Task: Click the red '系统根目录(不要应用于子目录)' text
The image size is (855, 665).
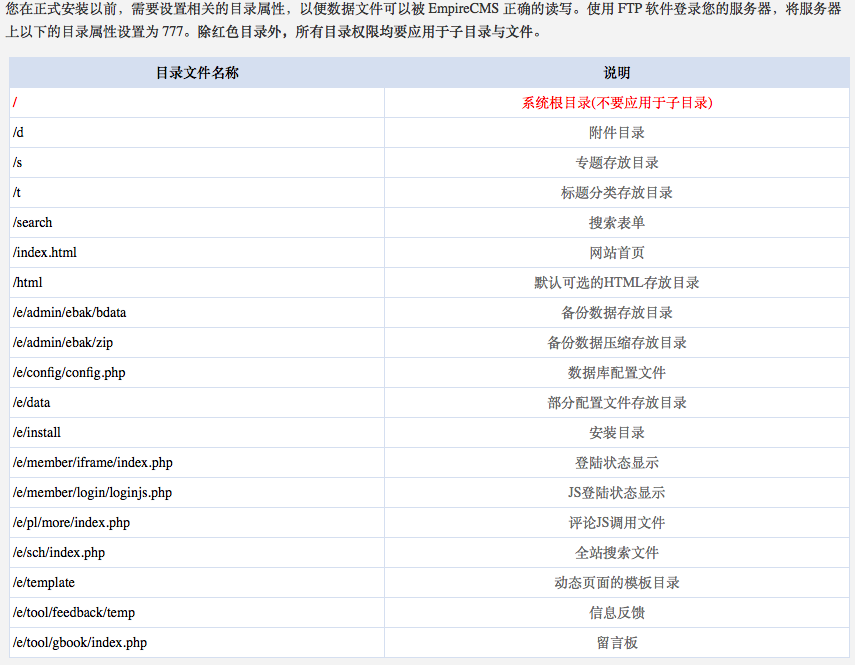Action: [617, 102]
